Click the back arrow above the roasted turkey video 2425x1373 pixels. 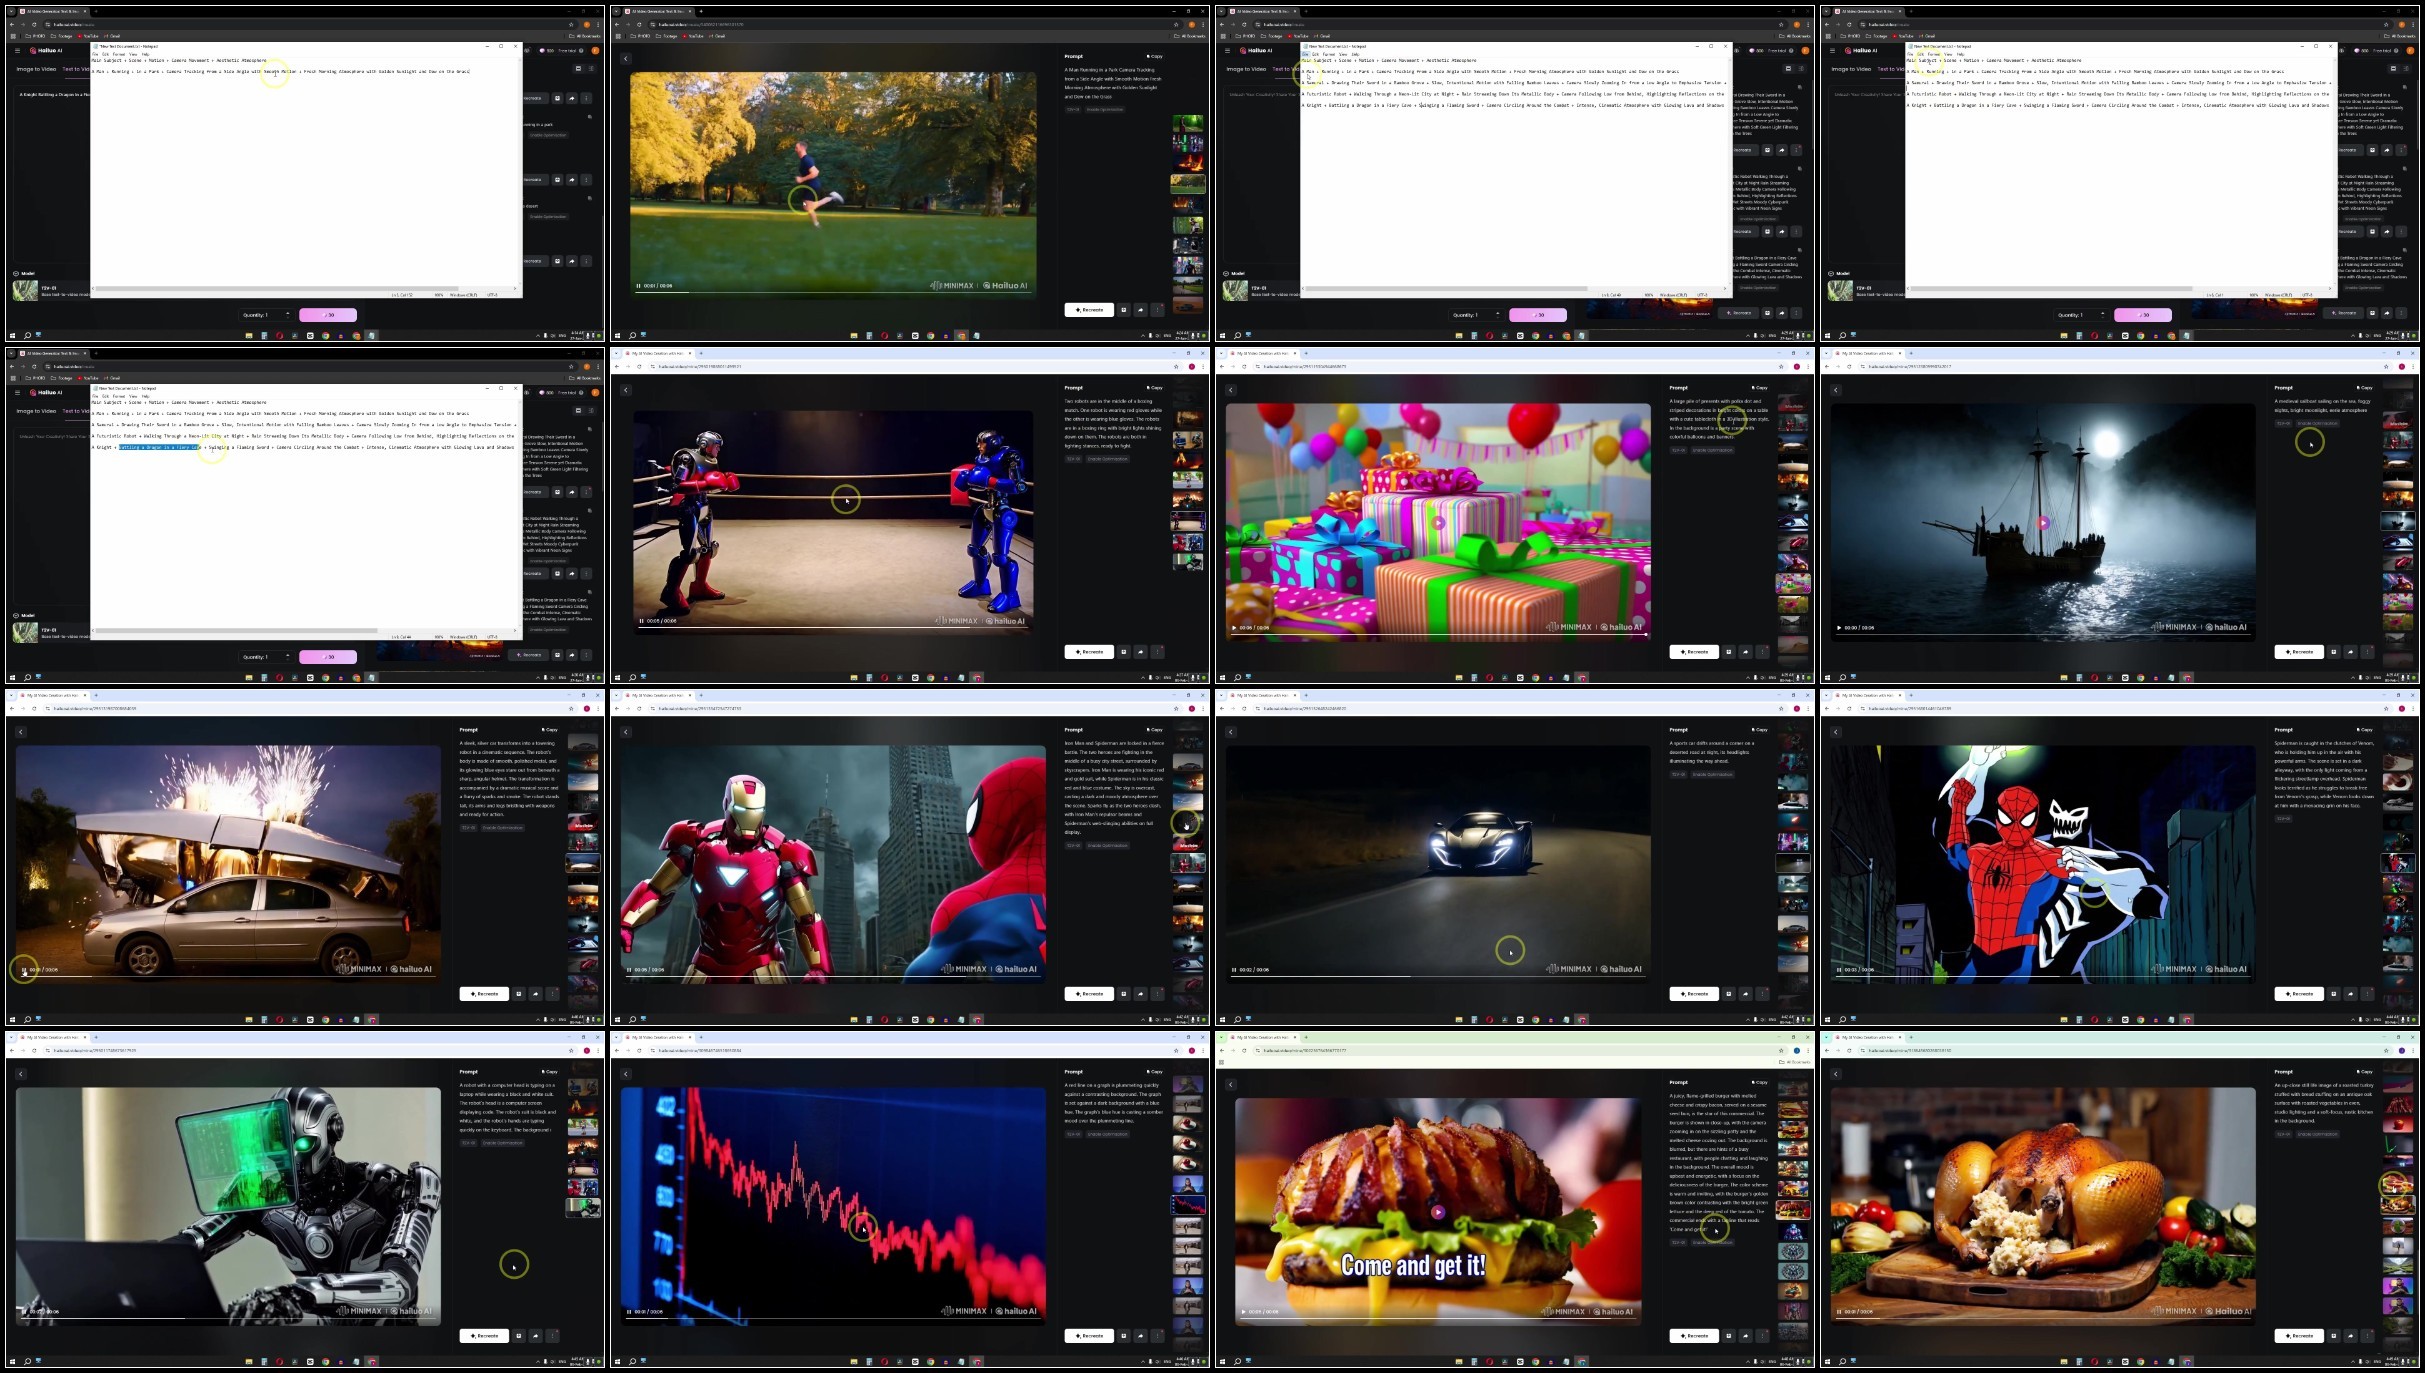tap(1836, 1074)
